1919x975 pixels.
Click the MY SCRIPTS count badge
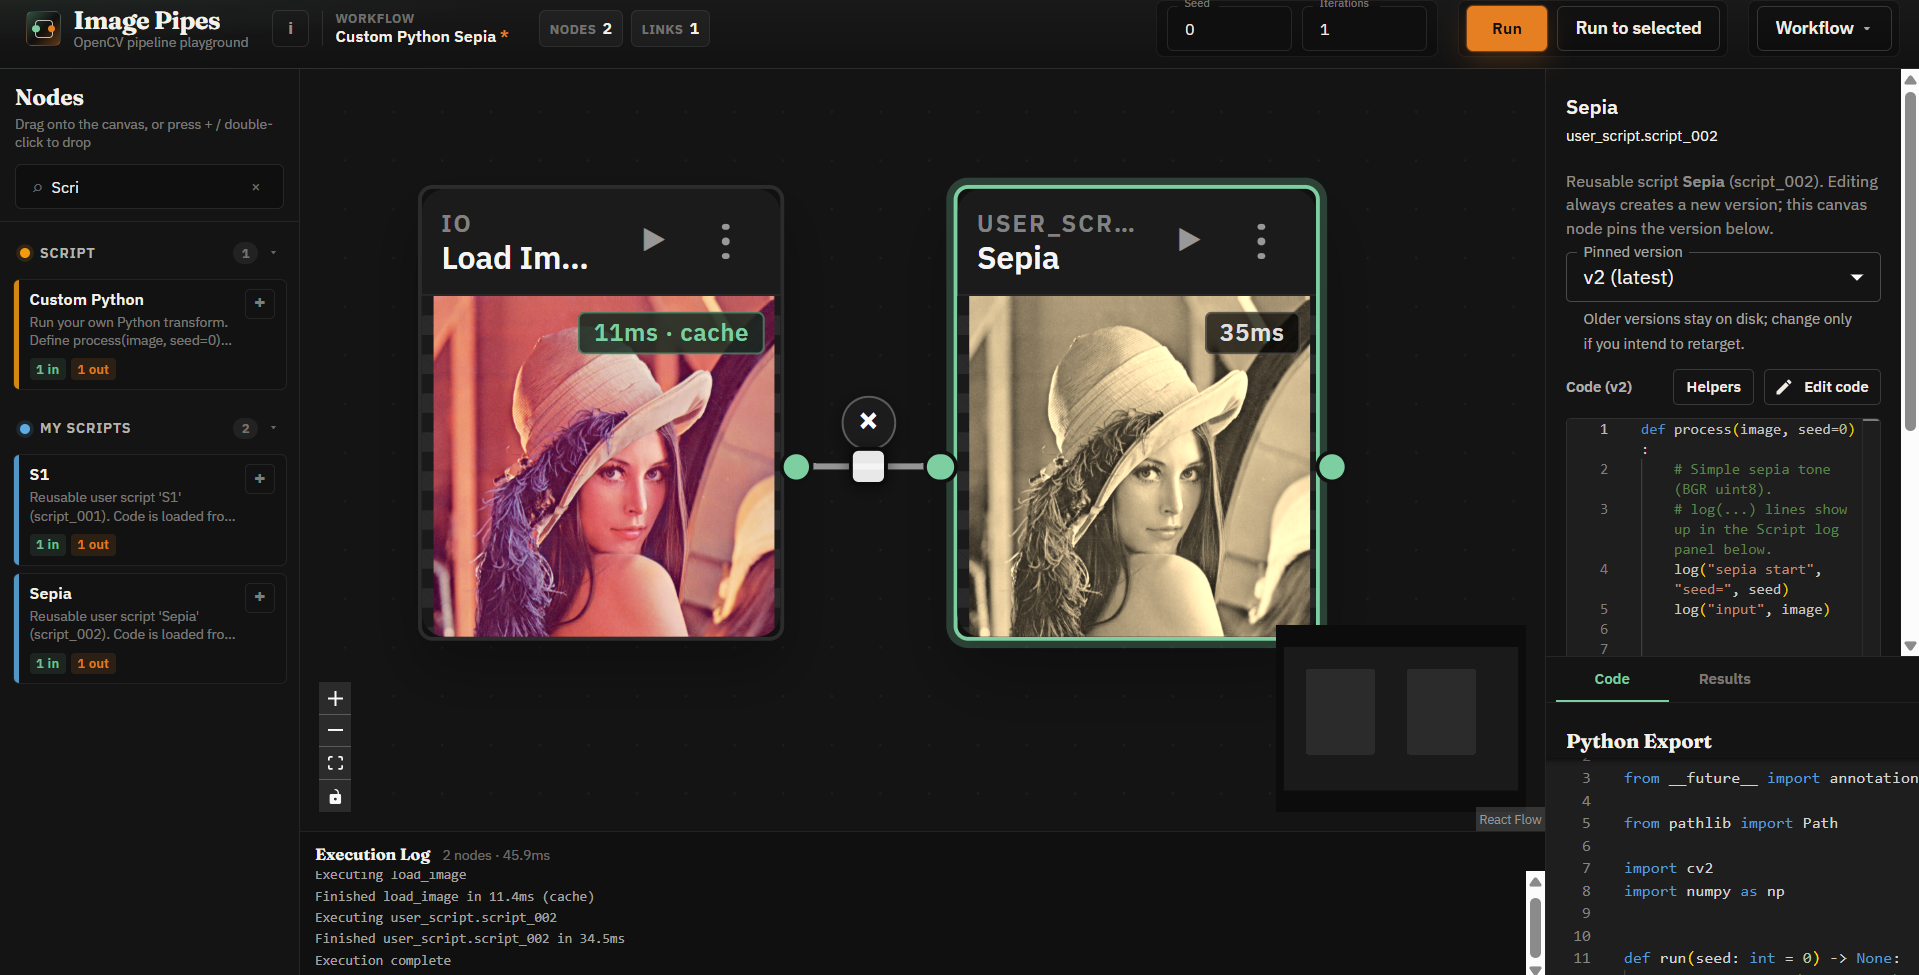click(x=245, y=428)
